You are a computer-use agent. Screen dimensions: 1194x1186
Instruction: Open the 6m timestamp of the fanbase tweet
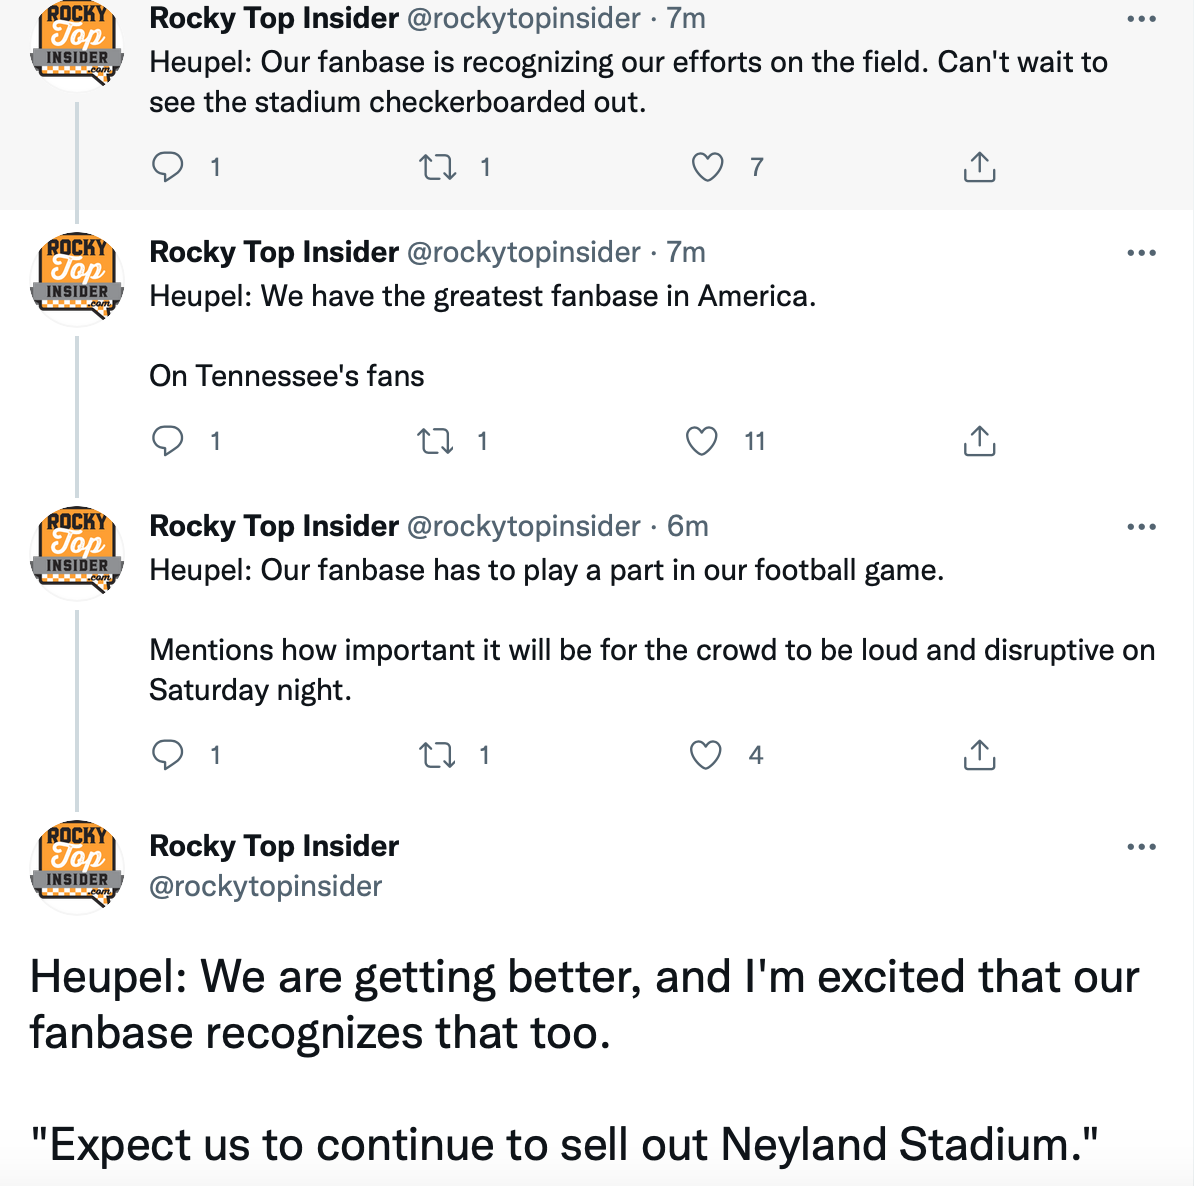688,526
